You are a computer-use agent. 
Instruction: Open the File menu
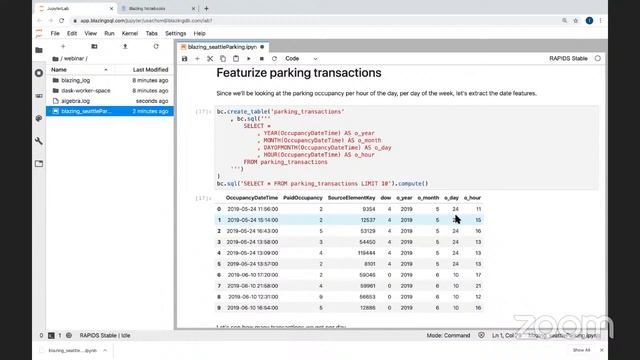click(x=55, y=33)
